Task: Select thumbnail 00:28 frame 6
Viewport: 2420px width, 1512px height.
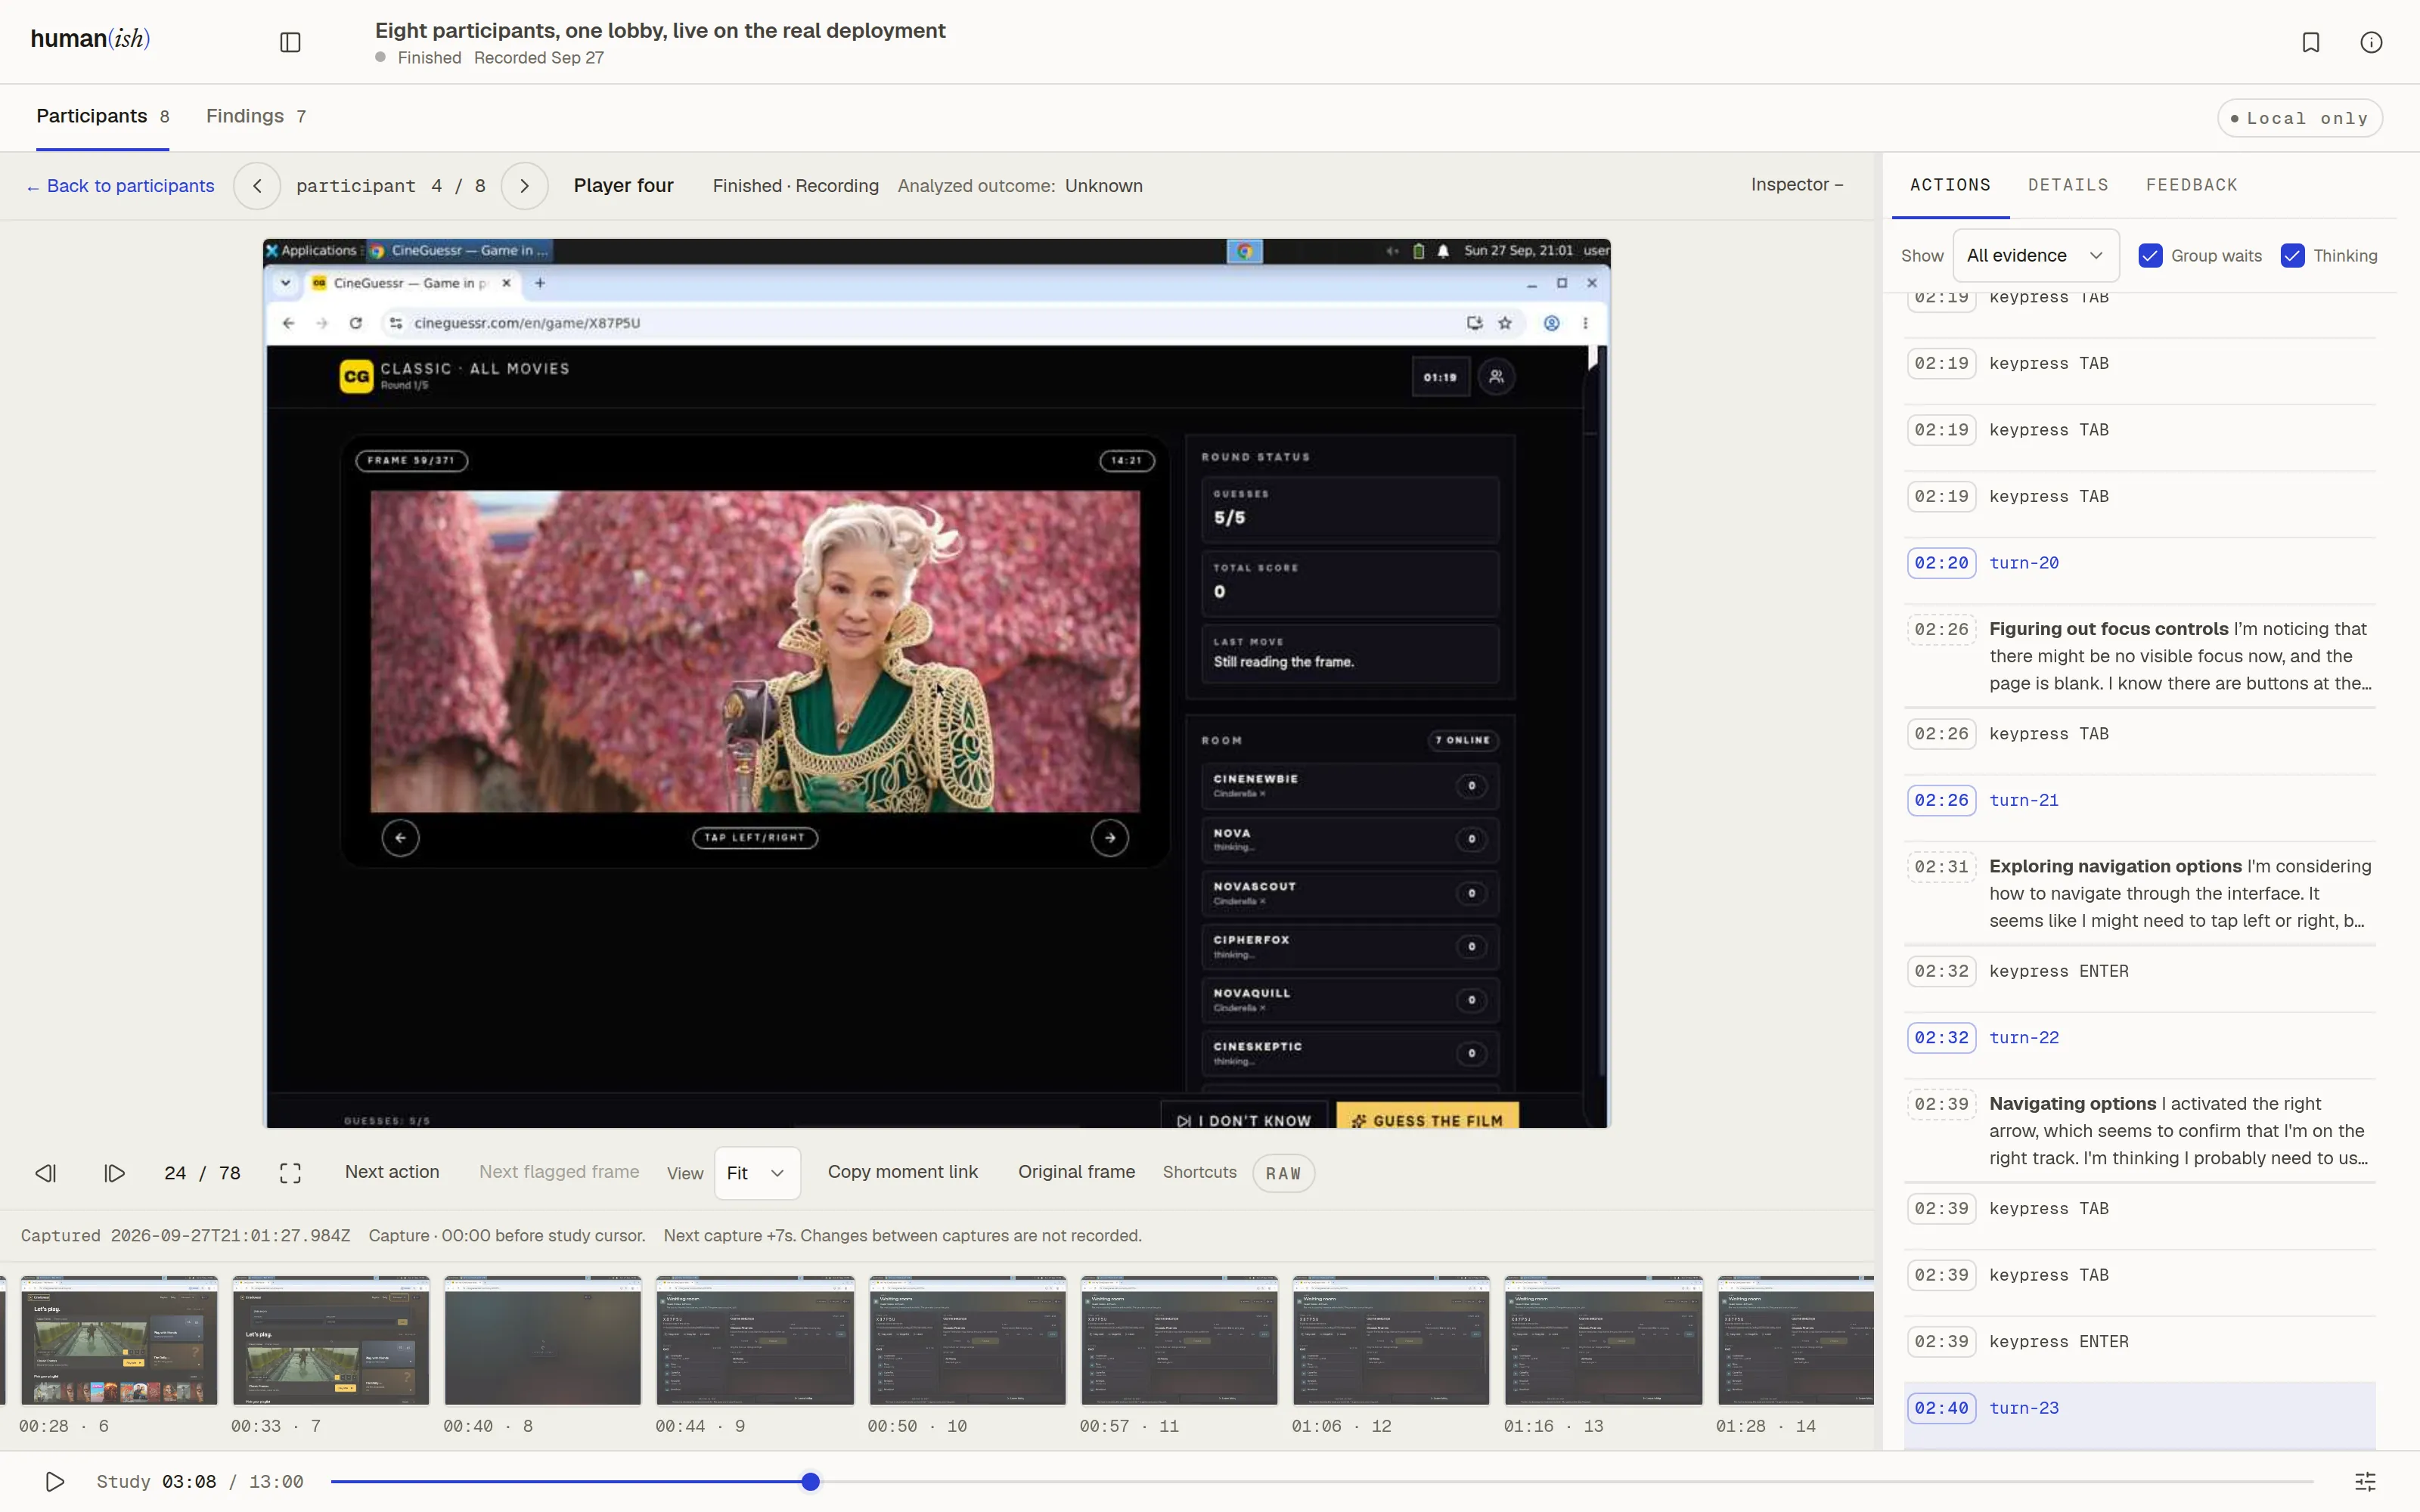Action: (119, 1340)
